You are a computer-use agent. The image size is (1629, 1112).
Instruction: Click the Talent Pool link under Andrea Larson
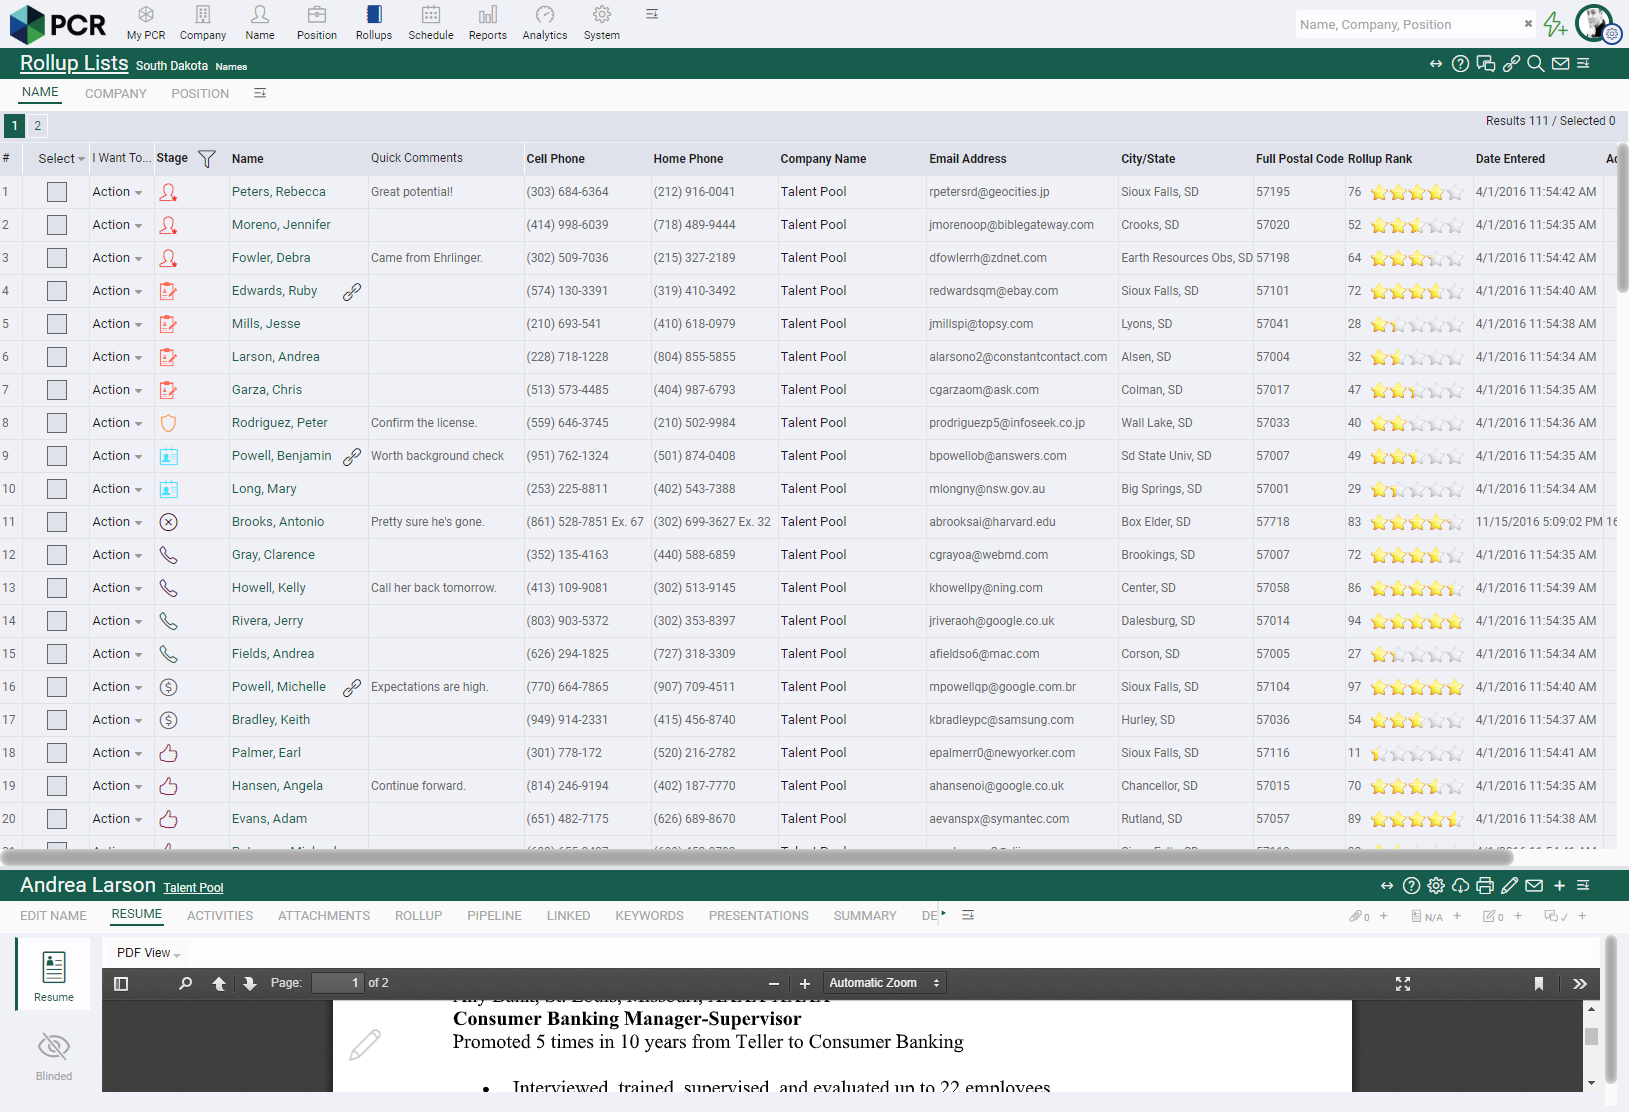[192, 887]
